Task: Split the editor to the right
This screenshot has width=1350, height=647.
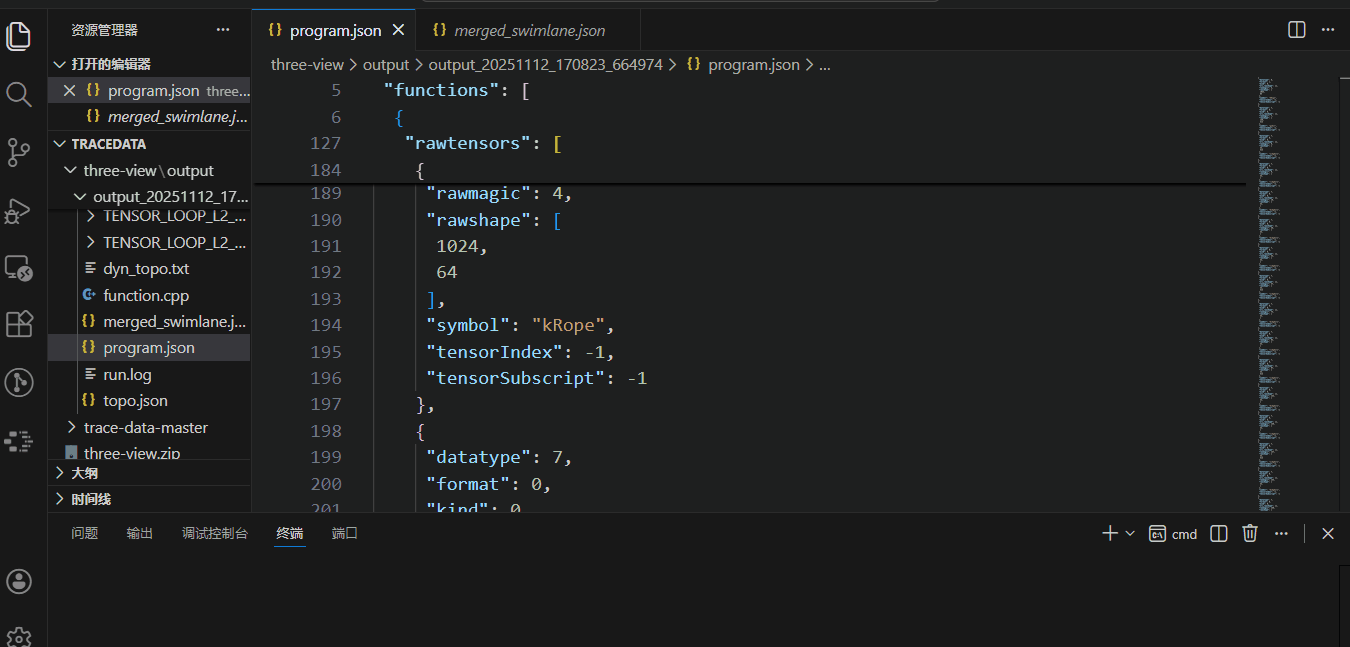Action: tap(1296, 30)
